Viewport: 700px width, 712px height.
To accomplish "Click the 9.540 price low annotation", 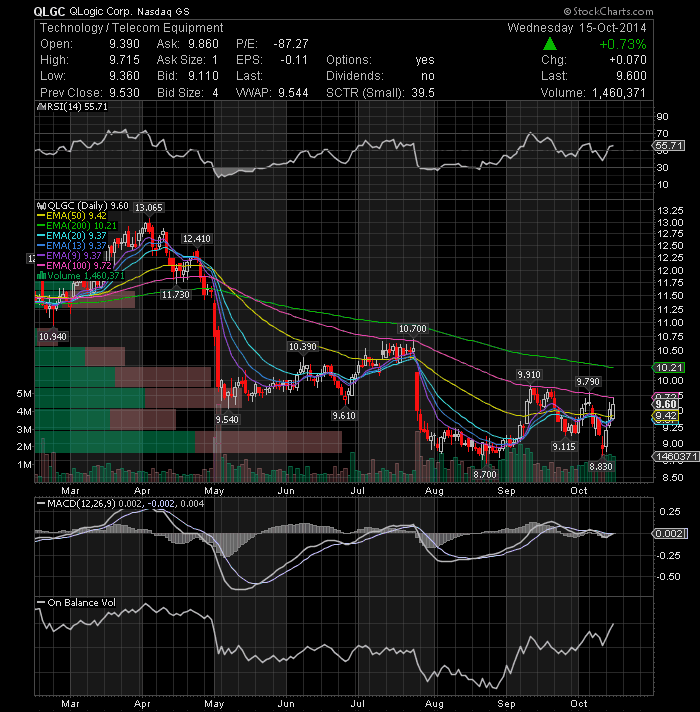I will (x=227, y=420).
